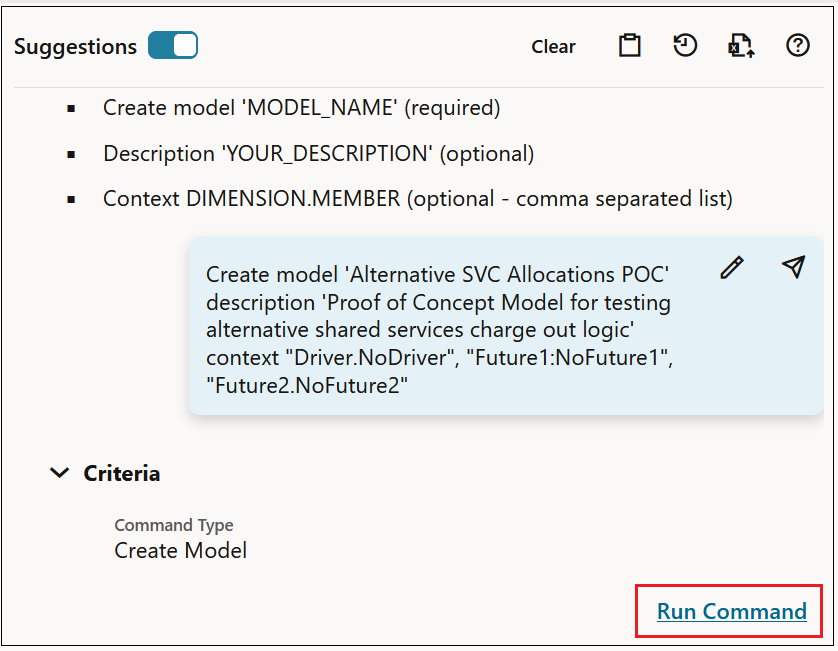This screenshot has height=651, width=838.
Task: Edit the command with the pencil icon
Action: pos(732,267)
